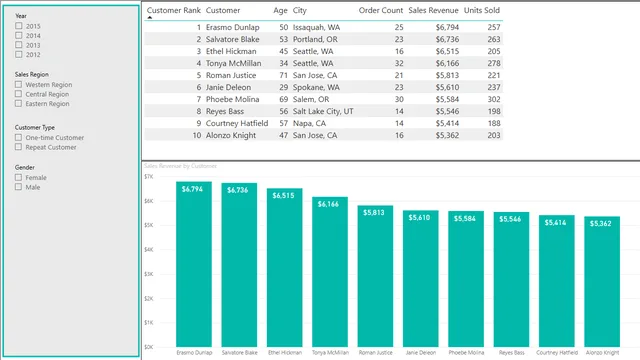This screenshot has width=640, height=360.
Task: Click the Issaquah, WA city cell
Action: [316, 27]
